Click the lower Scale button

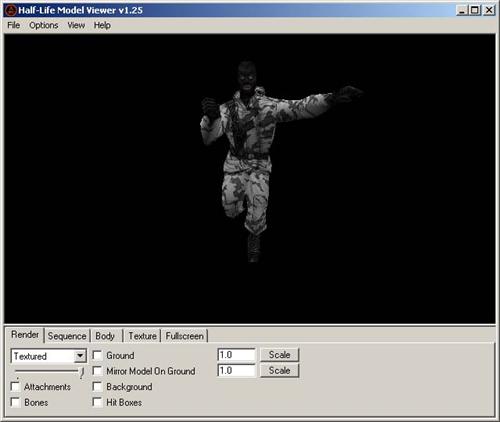click(279, 370)
